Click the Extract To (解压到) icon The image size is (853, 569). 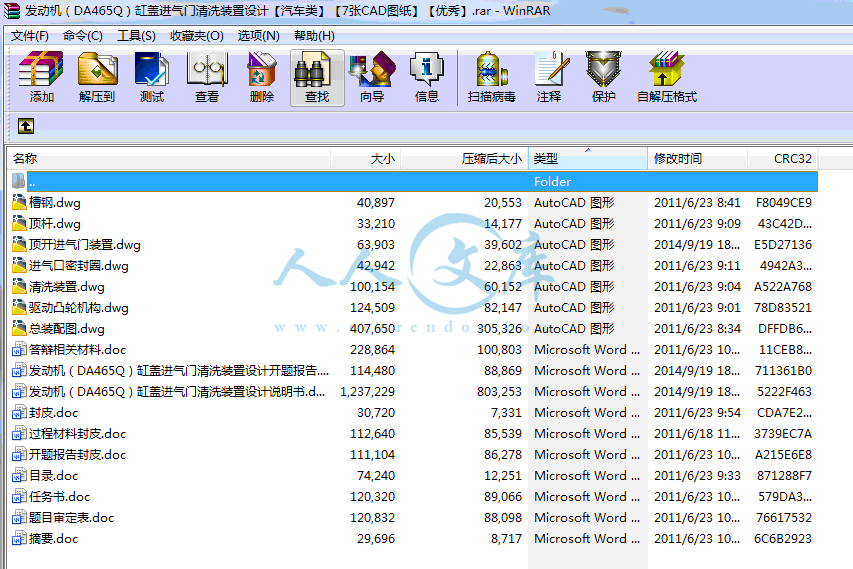tap(97, 69)
